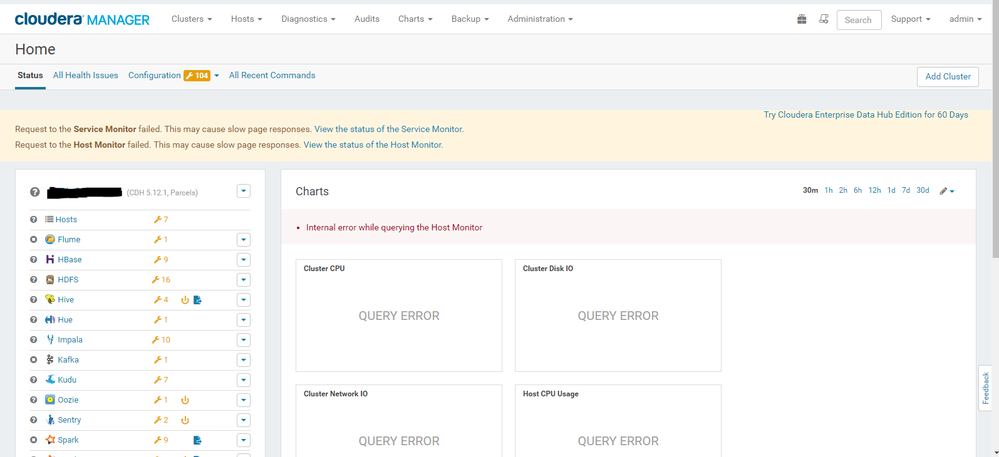Open Kudu configuration issues wrench (7)
999x457 pixels.
click(x=161, y=380)
